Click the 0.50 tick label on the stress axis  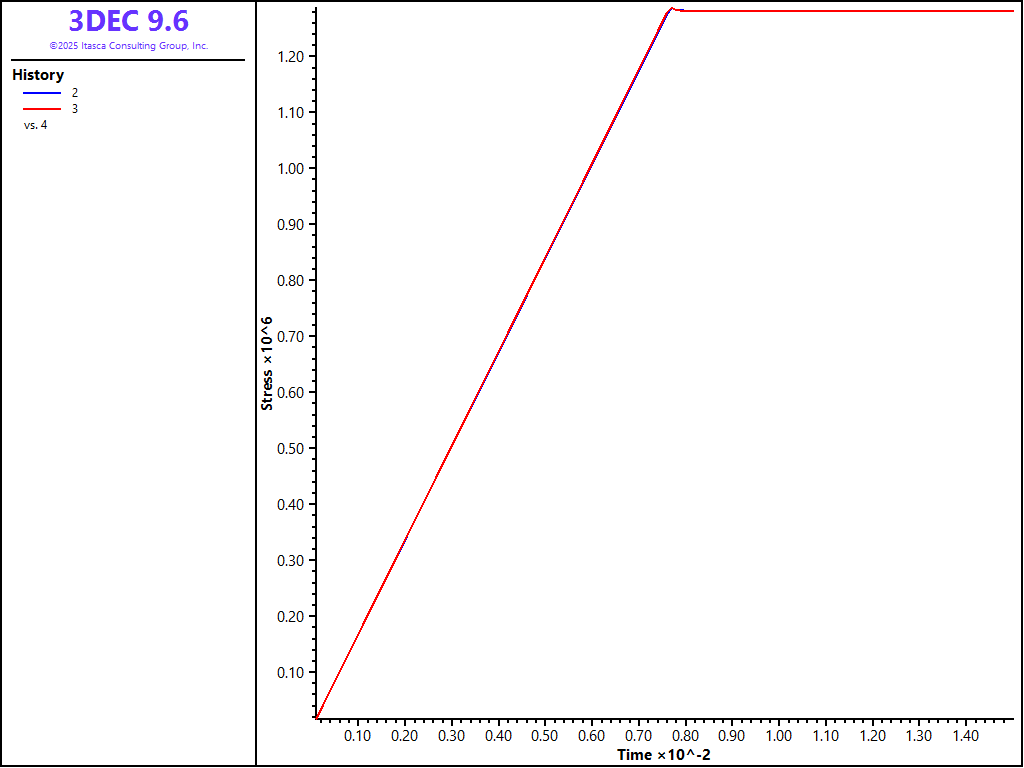pyautogui.click(x=292, y=448)
